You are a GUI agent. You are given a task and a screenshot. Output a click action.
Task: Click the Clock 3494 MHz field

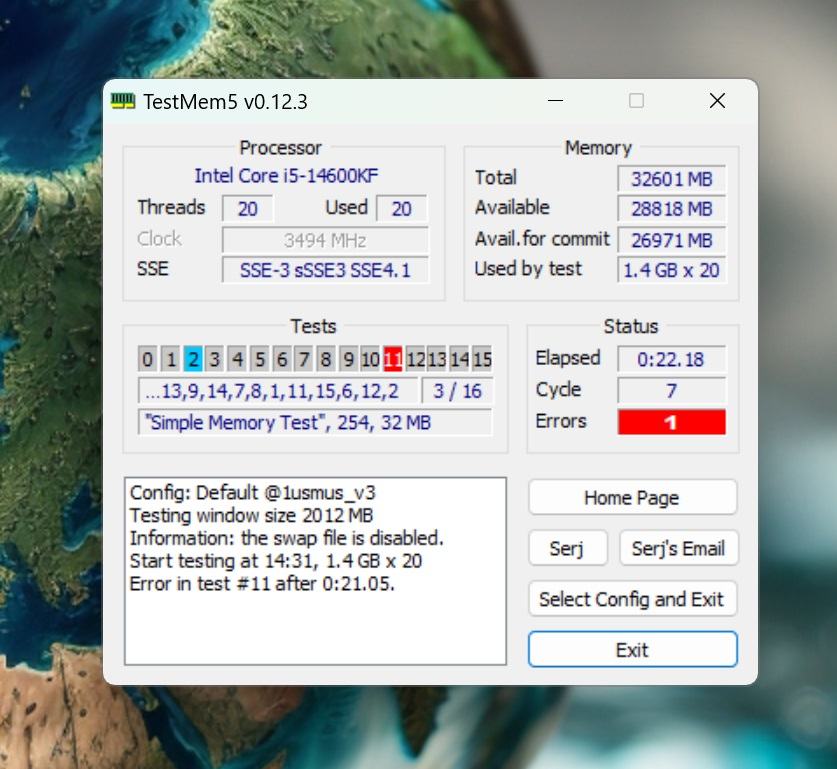(x=325, y=240)
